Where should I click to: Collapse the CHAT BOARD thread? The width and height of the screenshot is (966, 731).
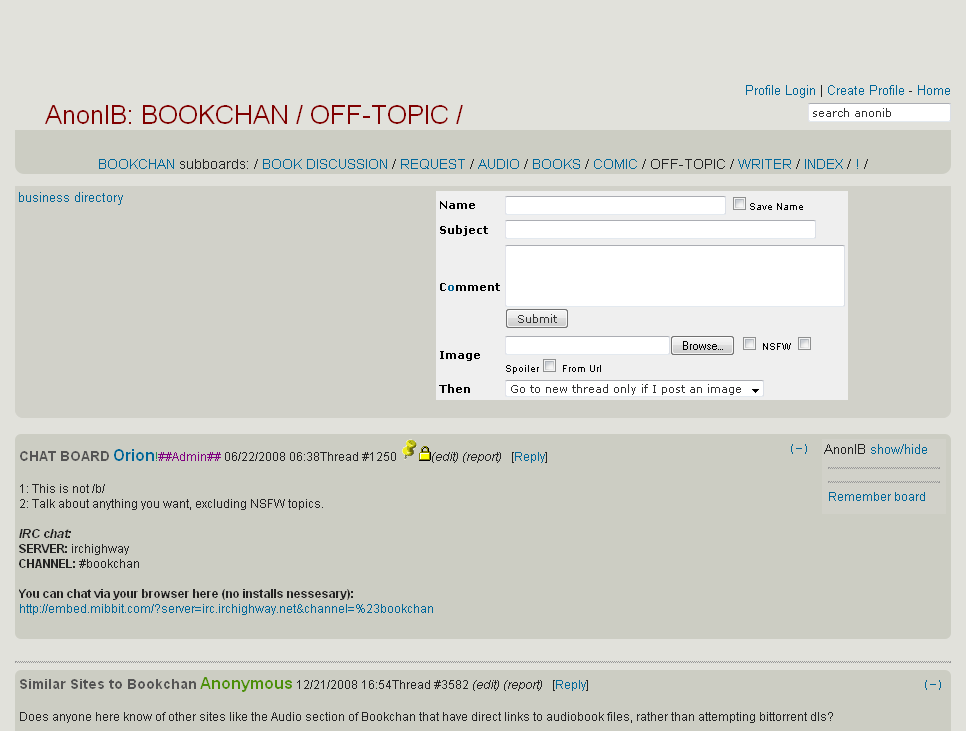(x=798, y=449)
